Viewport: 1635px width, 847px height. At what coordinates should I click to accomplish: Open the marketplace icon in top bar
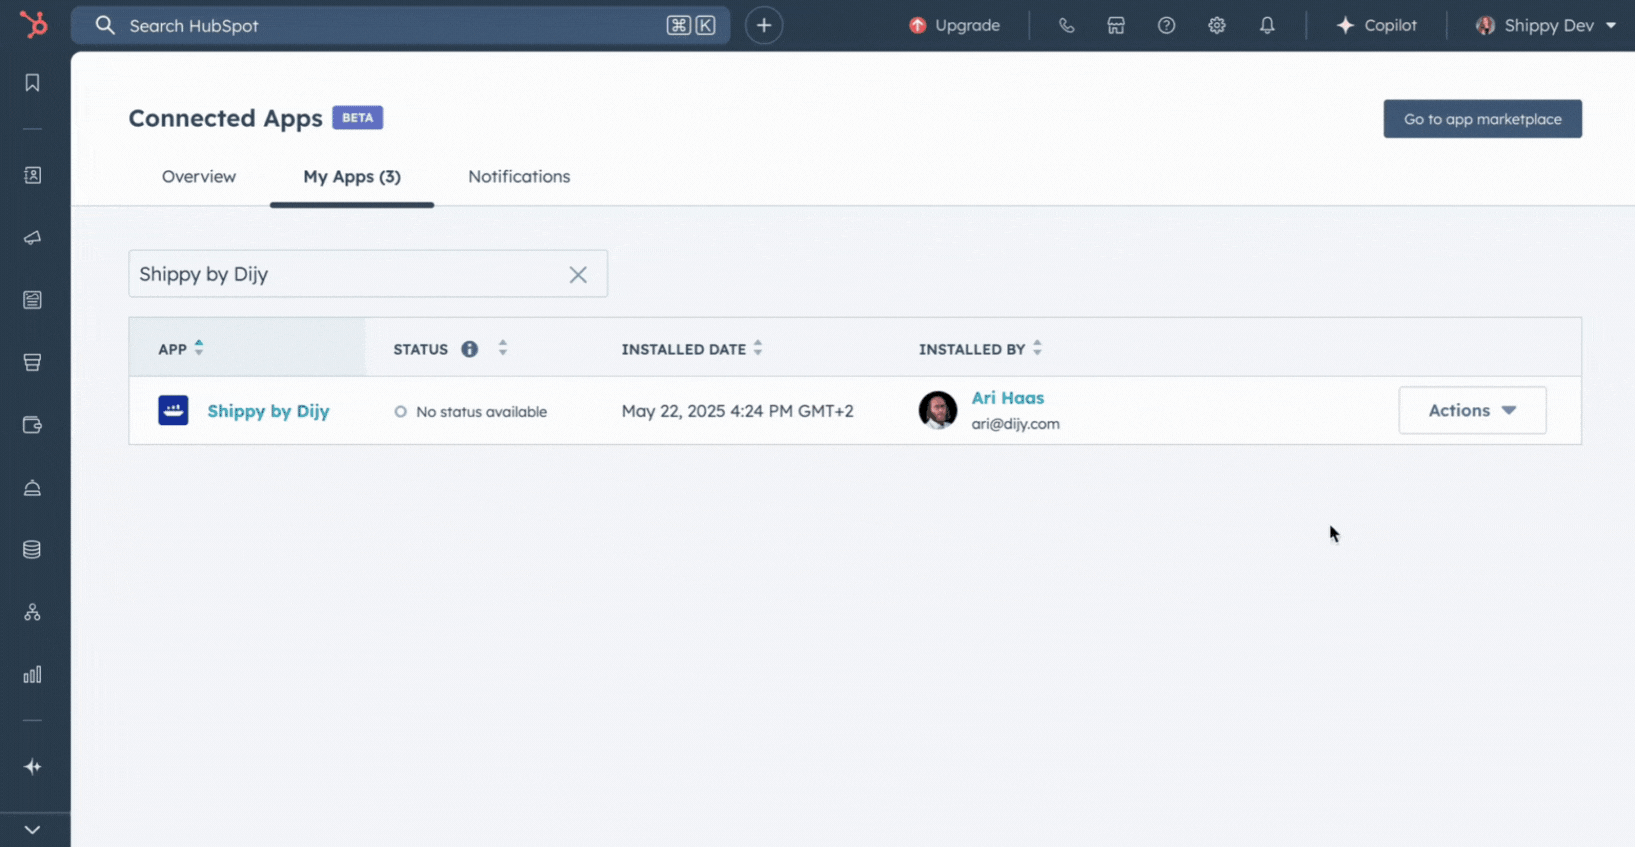coord(1116,25)
